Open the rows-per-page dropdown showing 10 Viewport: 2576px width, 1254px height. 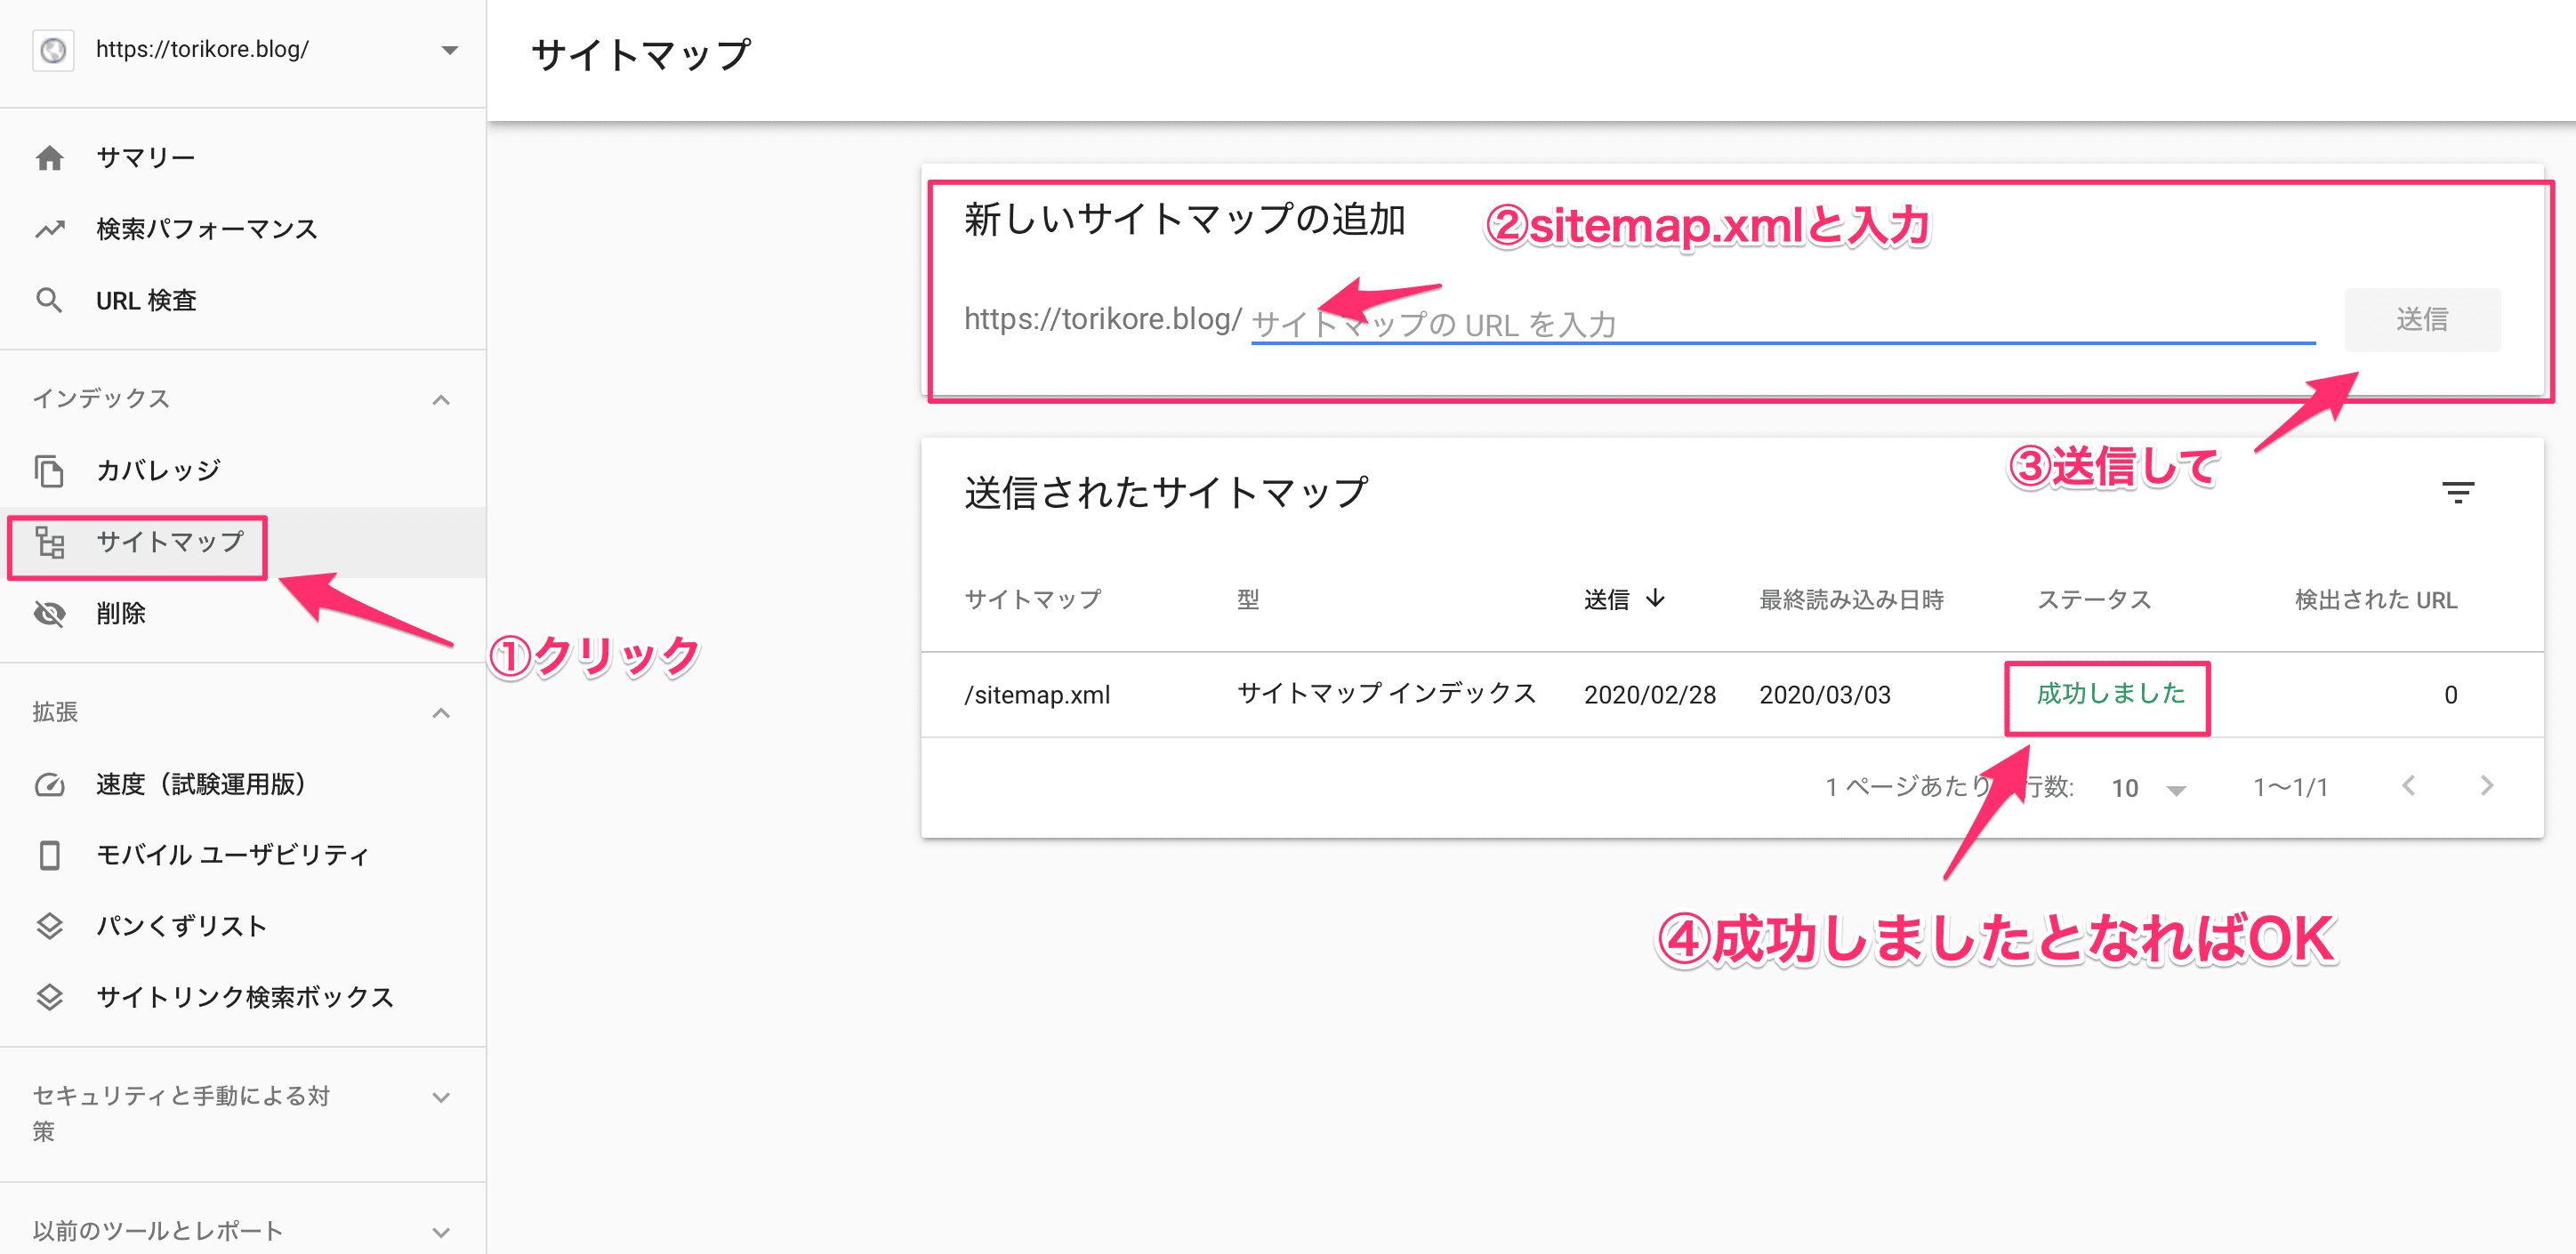click(x=2148, y=789)
